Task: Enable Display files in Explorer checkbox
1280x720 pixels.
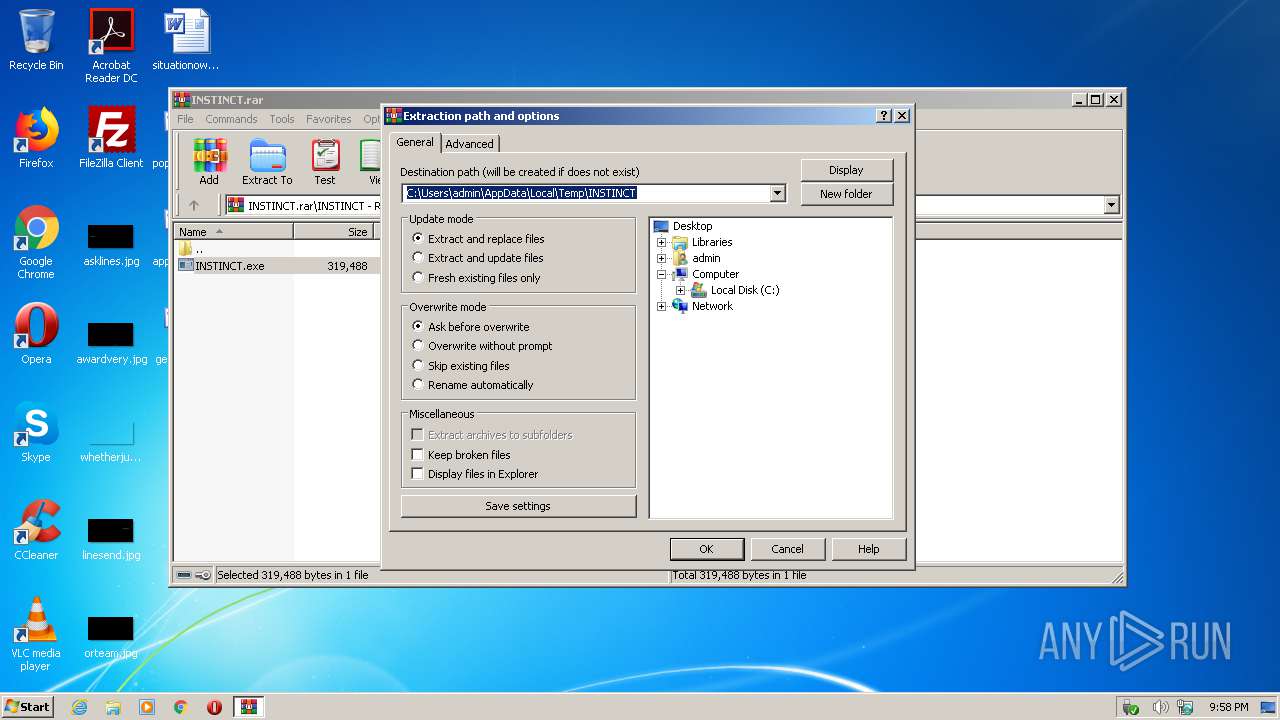Action: point(418,474)
